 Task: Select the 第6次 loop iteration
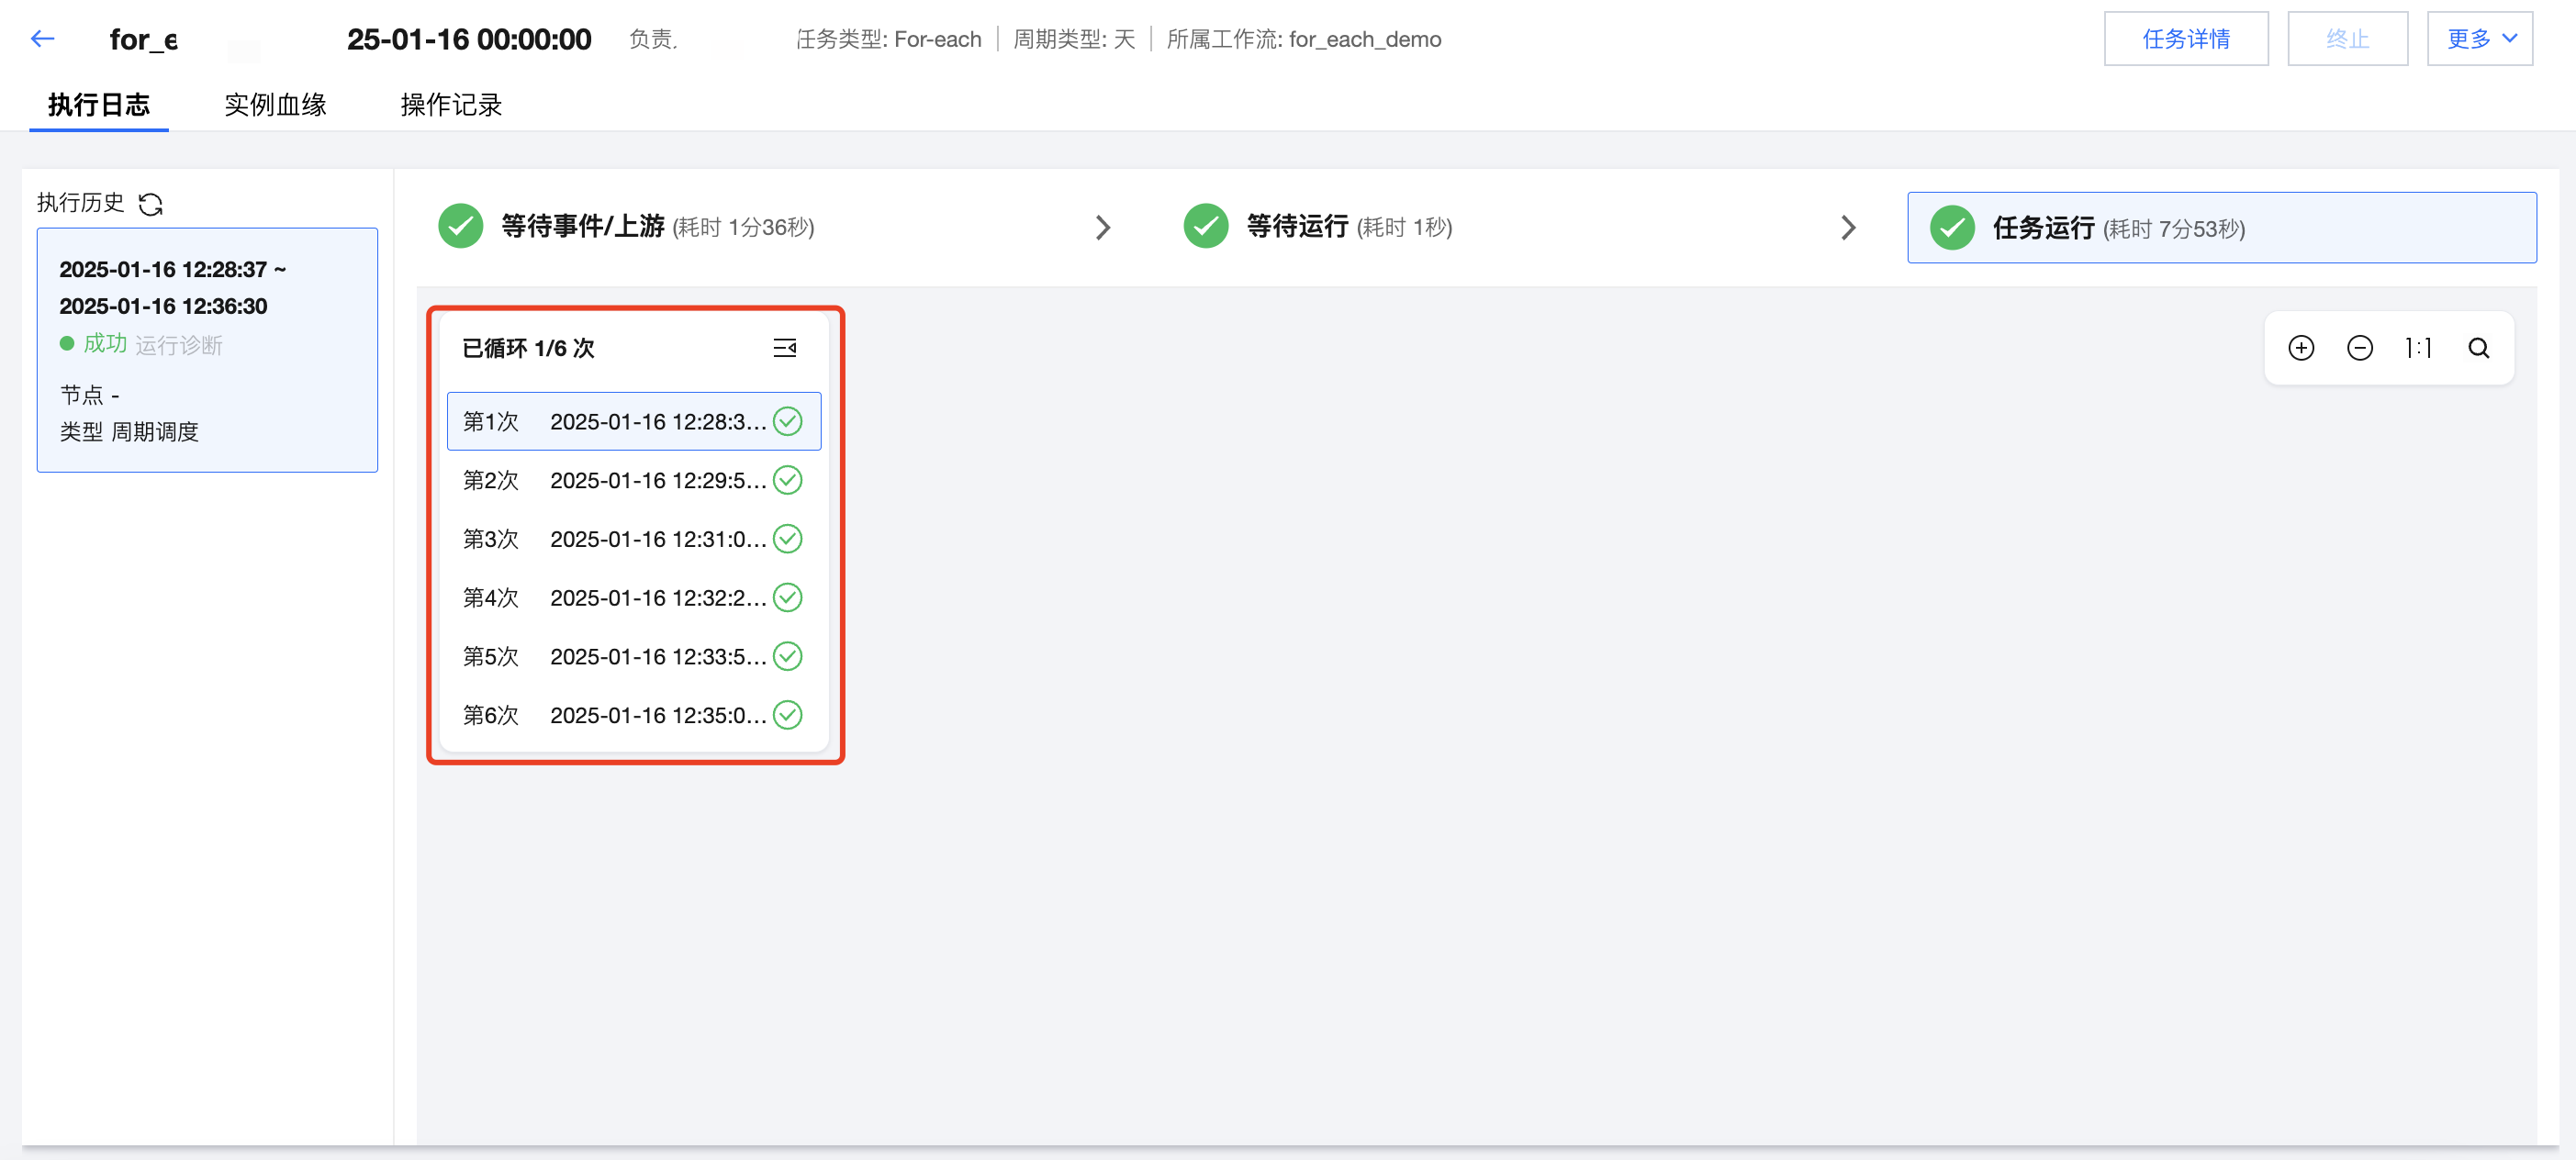(633, 715)
